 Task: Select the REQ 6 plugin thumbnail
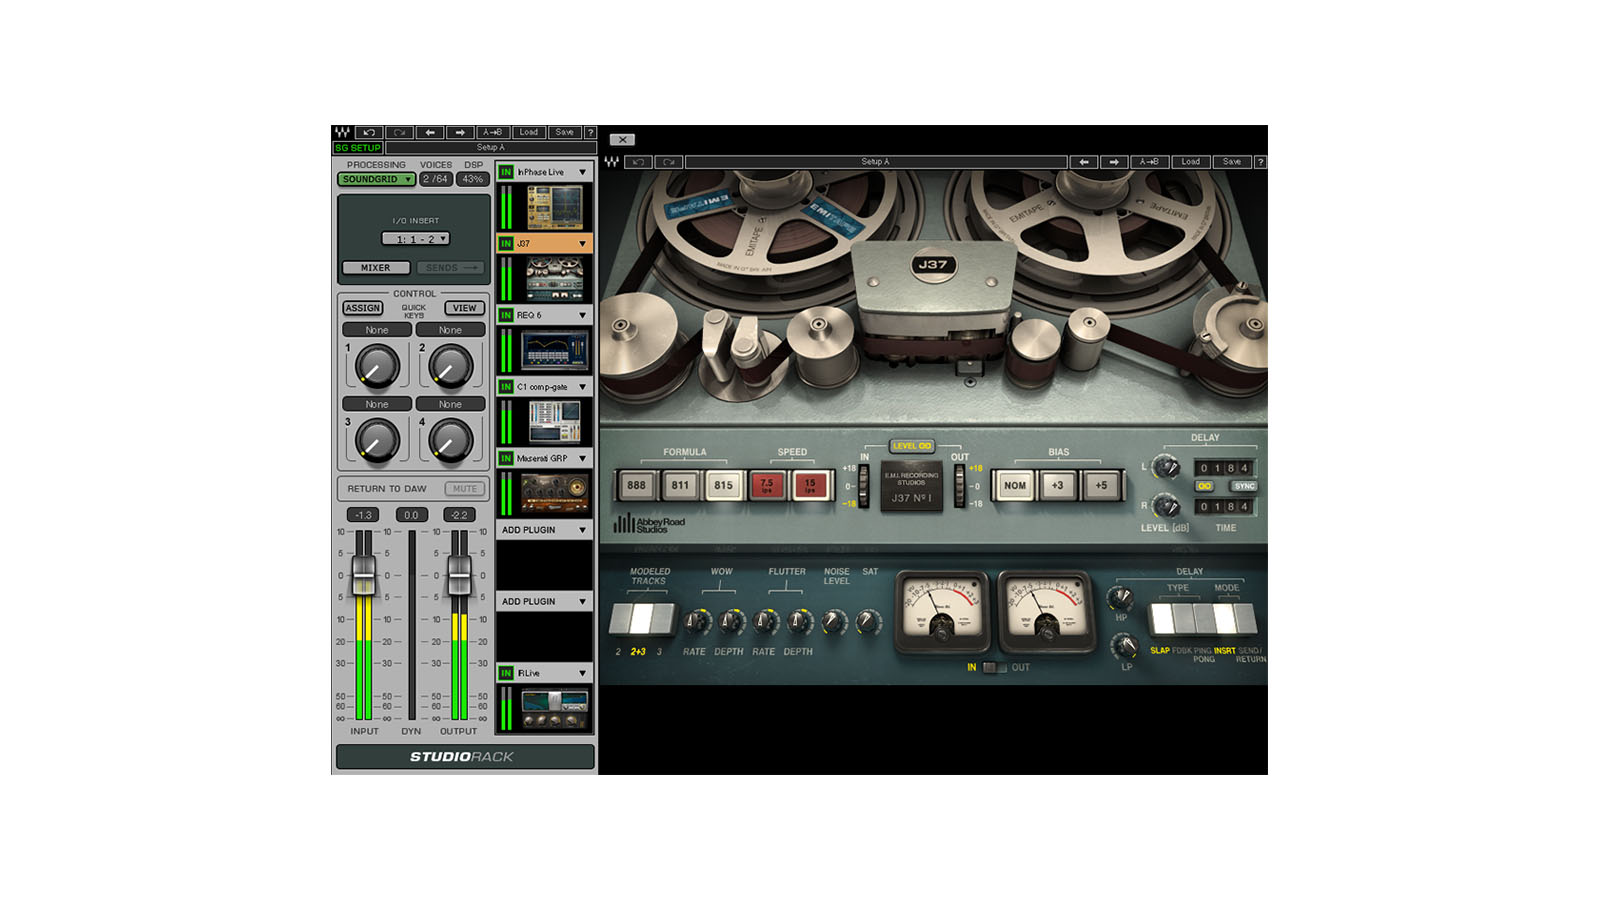point(555,351)
